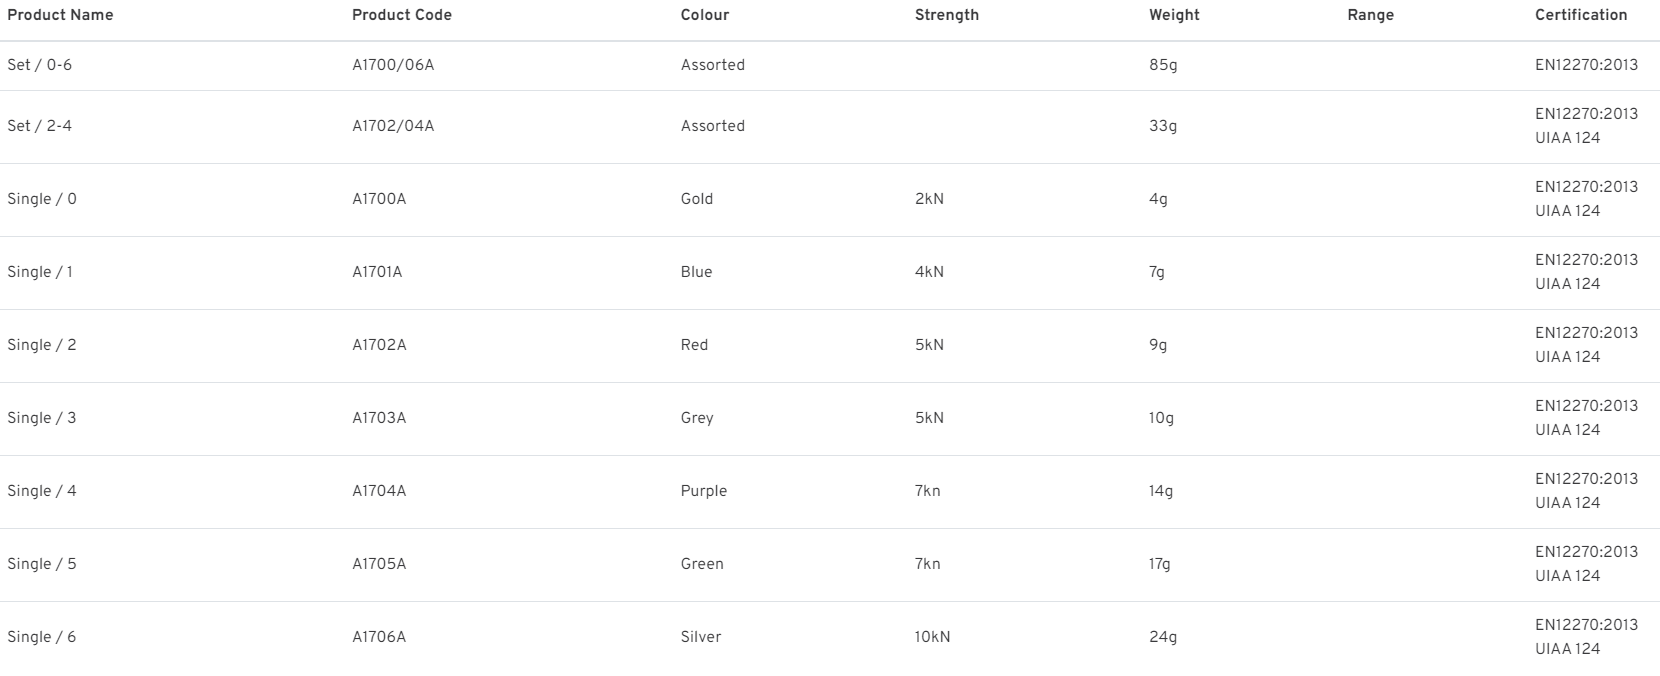
Task: Click product code A1702/04A
Action: pos(393,126)
